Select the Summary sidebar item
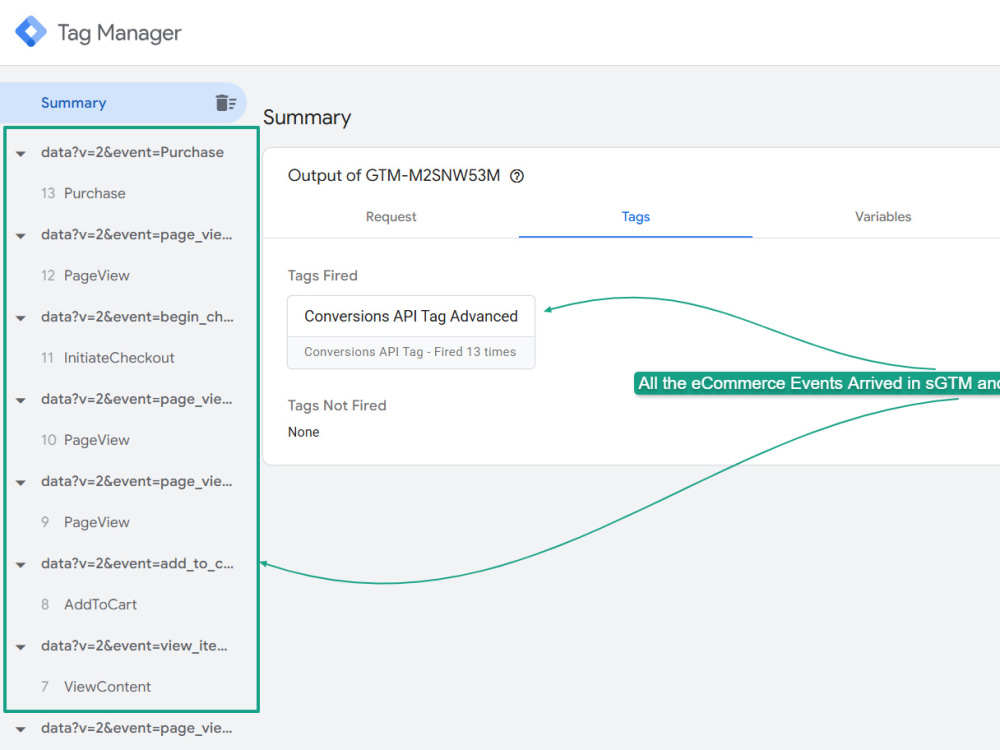 pyautogui.click(x=123, y=103)
